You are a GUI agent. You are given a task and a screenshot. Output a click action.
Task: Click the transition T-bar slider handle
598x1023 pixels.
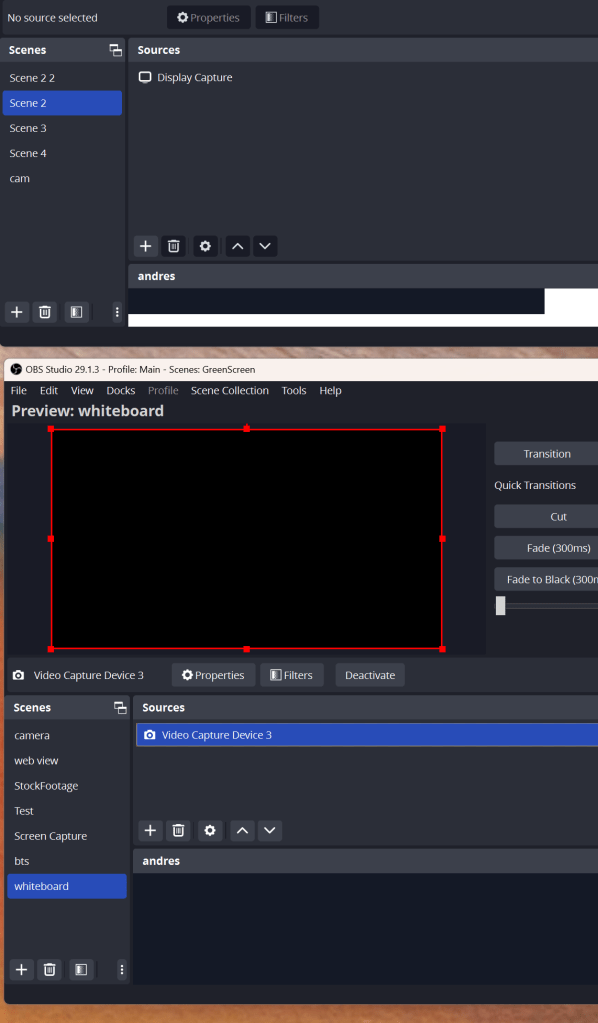[500, 605]
